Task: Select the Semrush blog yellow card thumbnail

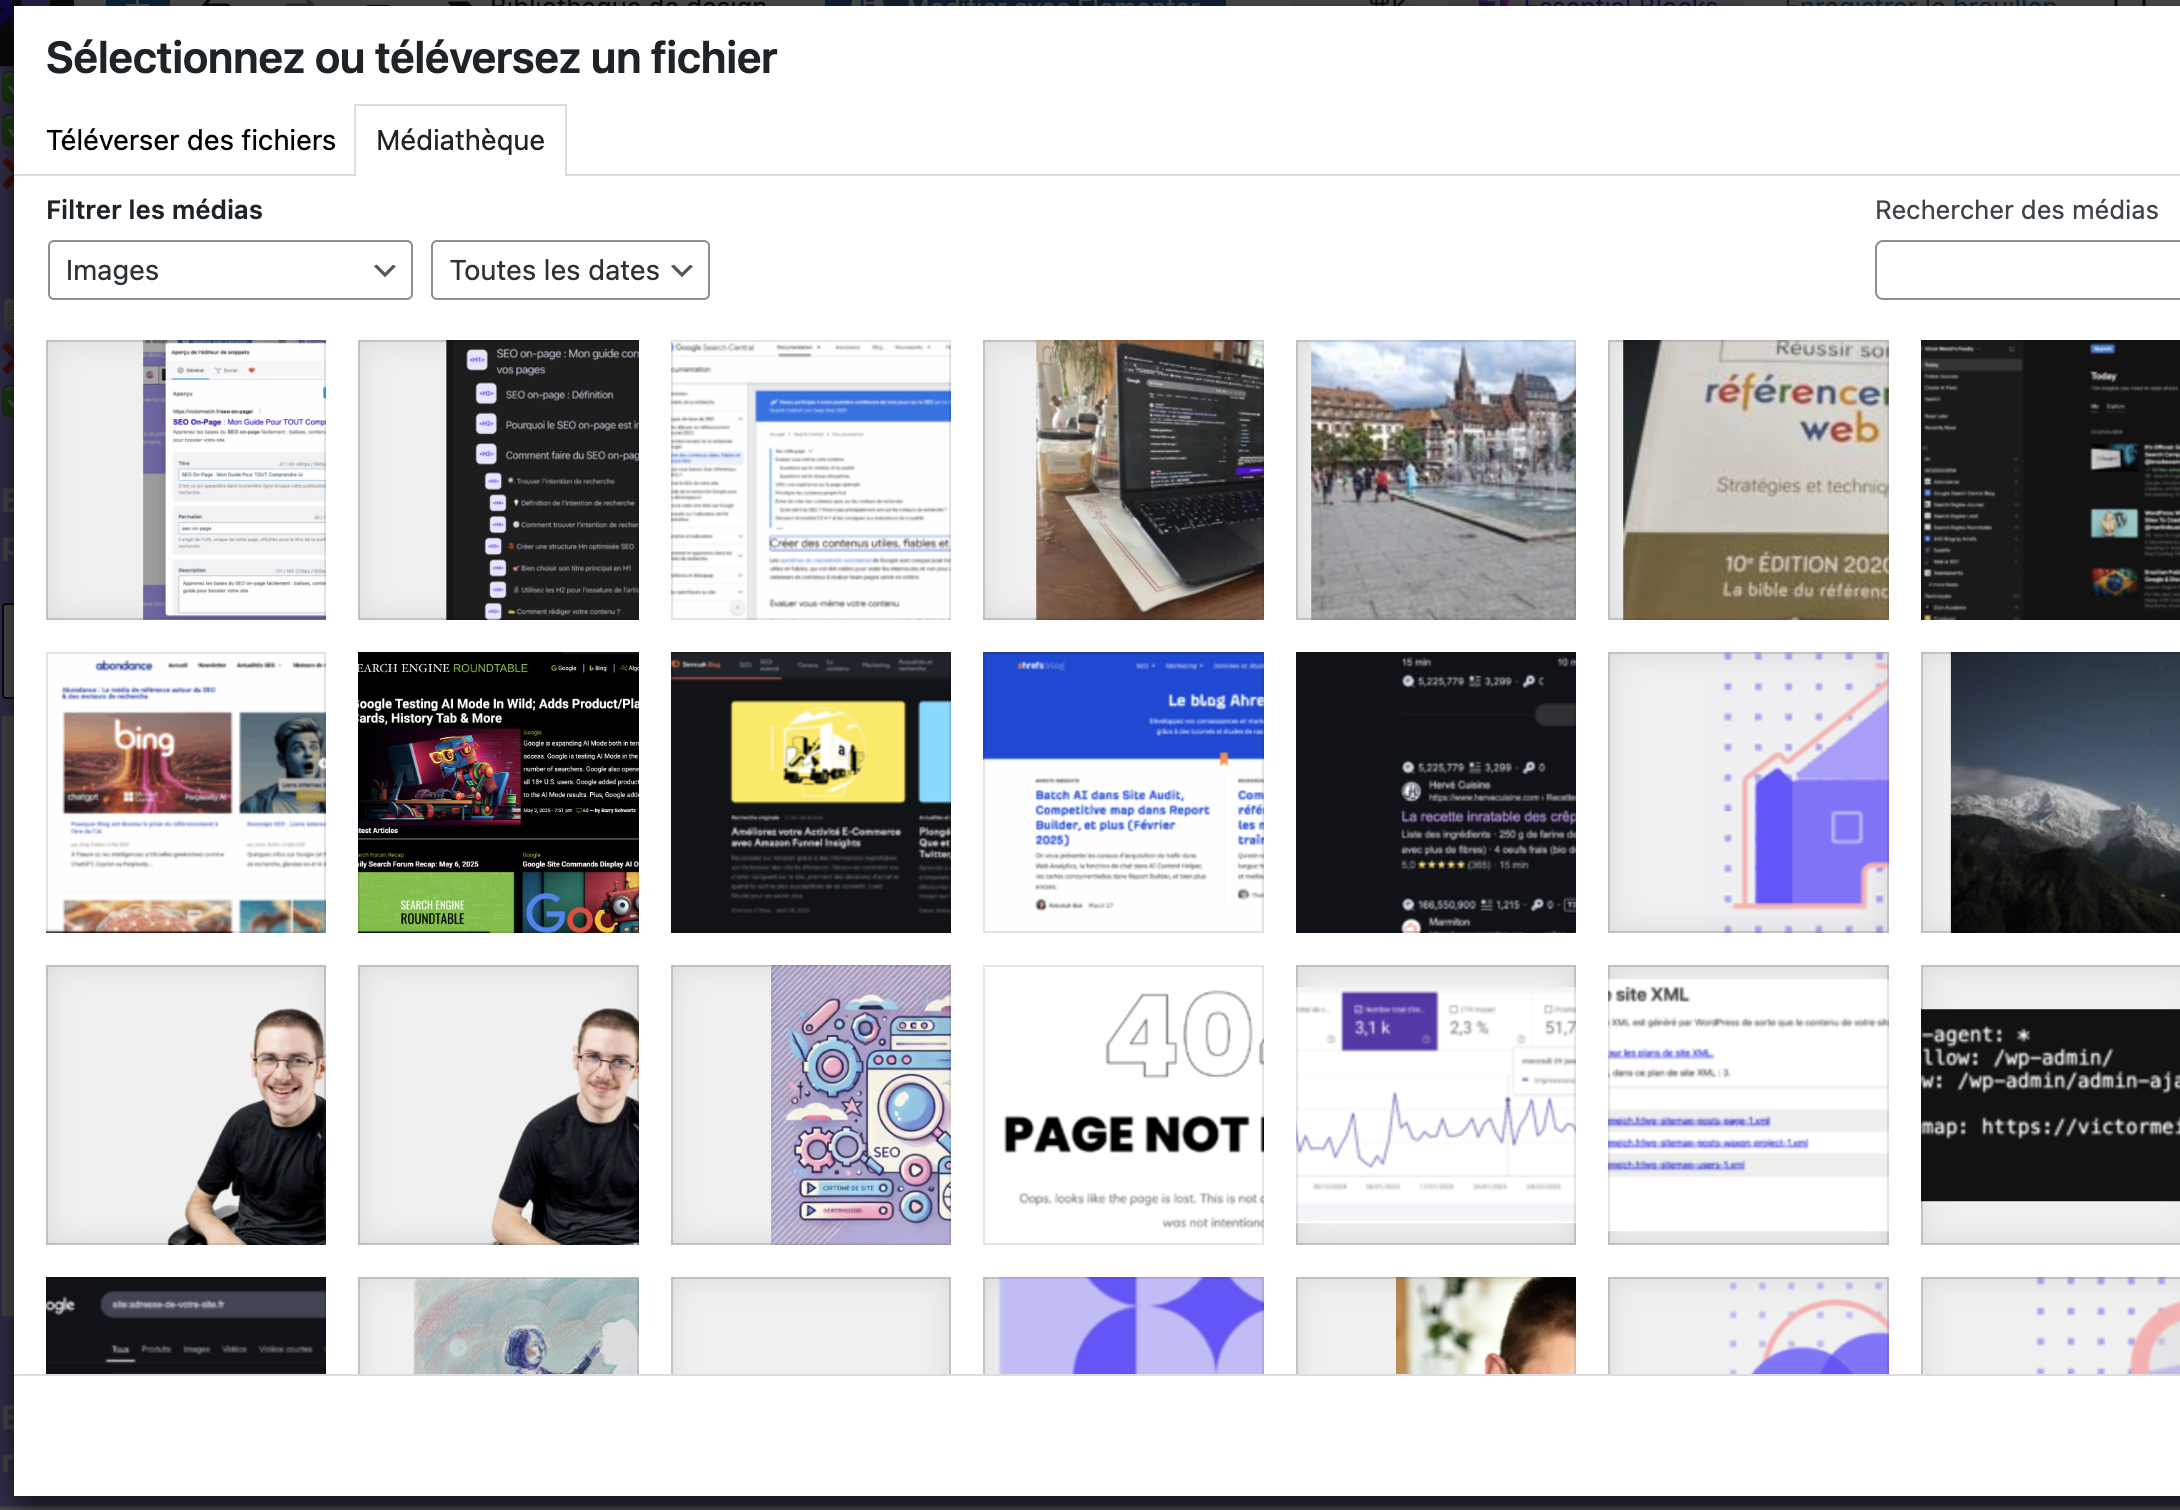Action: pyautogui.click(x=811, y=793)
